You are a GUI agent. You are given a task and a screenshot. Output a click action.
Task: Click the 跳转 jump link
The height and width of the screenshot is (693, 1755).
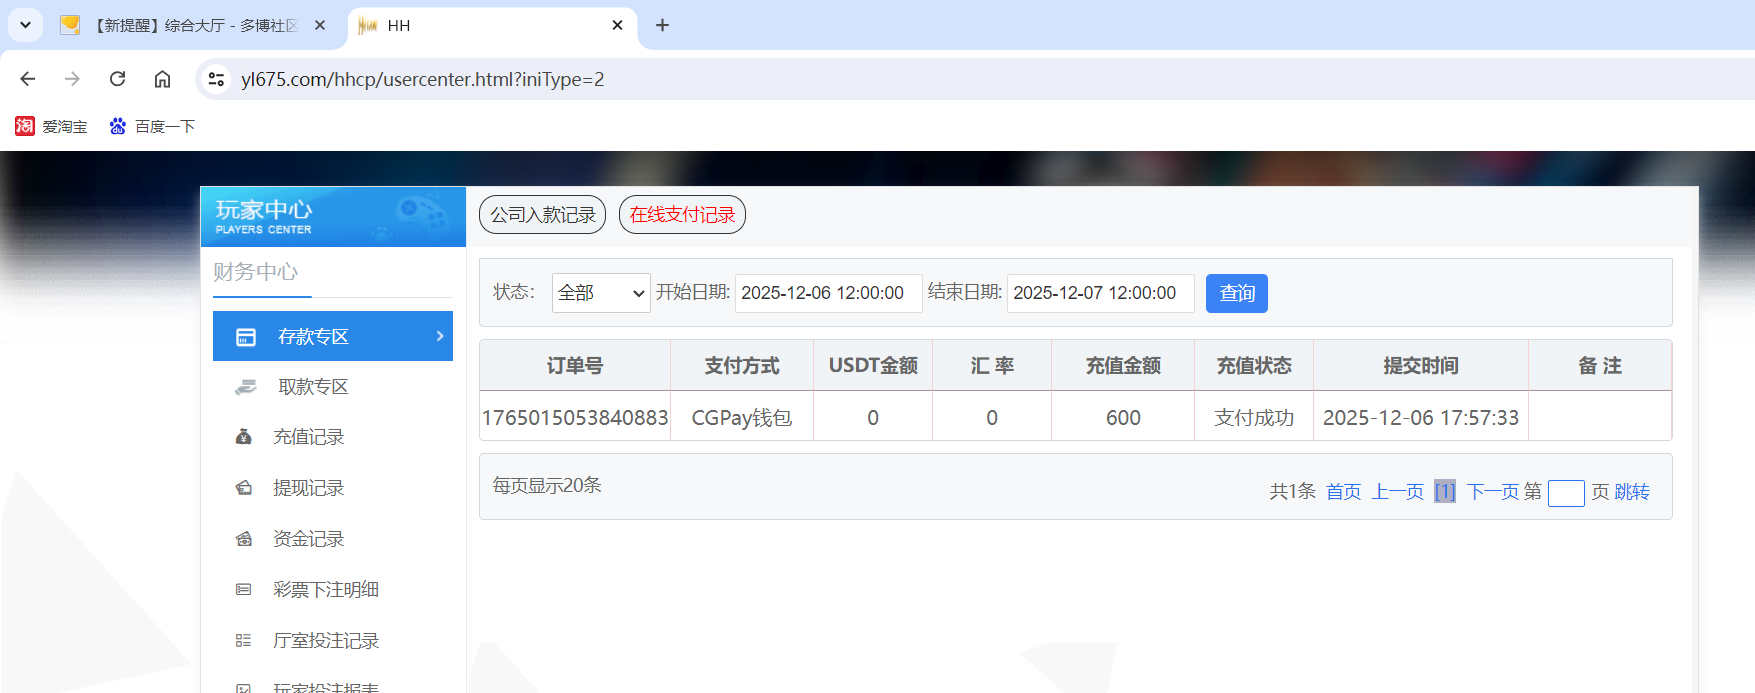coord(1632,492)
